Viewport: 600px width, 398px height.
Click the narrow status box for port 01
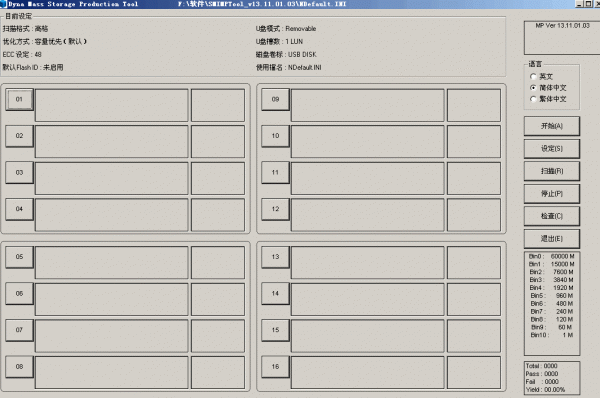[x=218, y=105]
